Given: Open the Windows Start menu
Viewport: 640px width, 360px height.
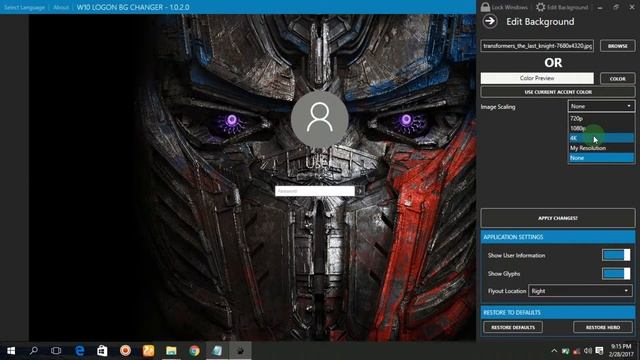Looking at the screenshot, I should click(x=11, y=351).
